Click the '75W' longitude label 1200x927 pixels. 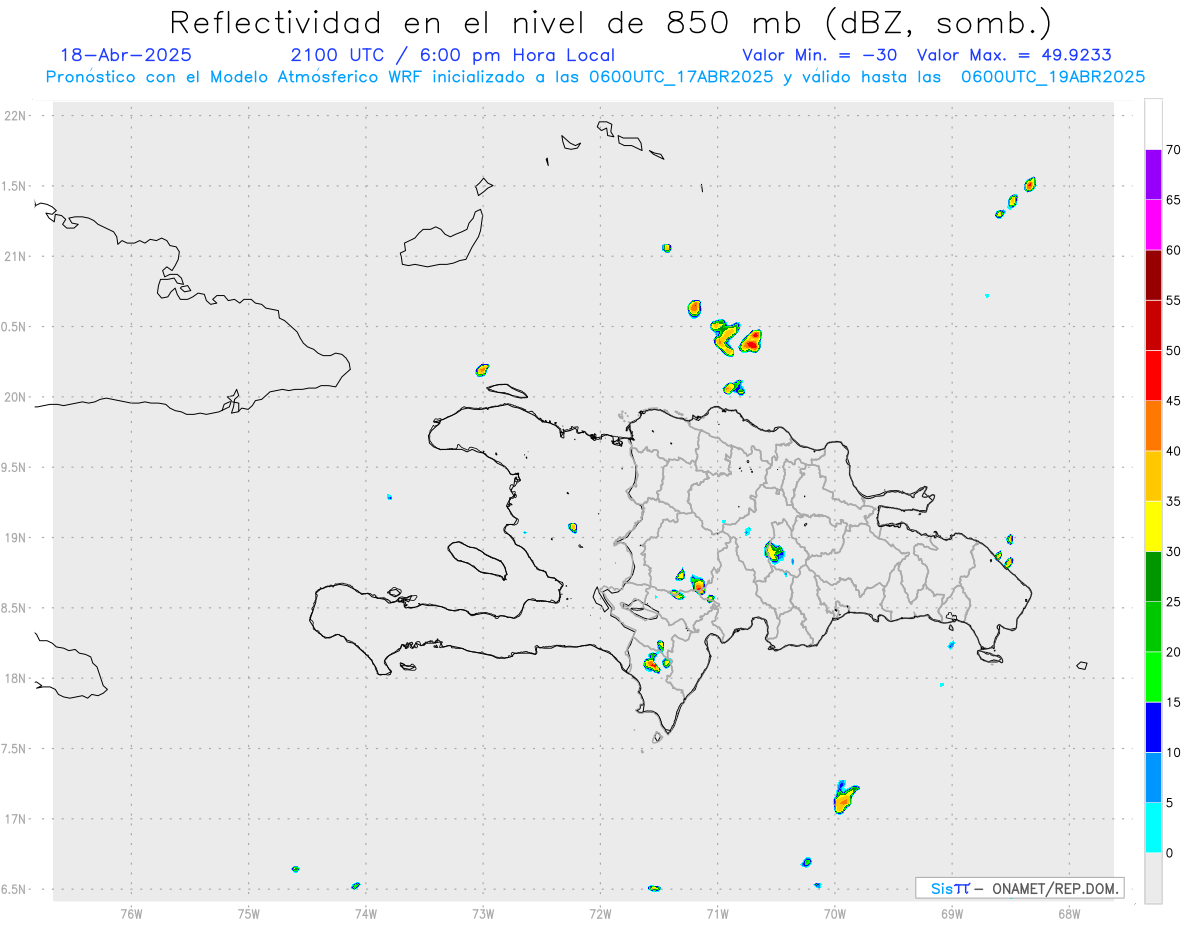click(x=249, y=913)
